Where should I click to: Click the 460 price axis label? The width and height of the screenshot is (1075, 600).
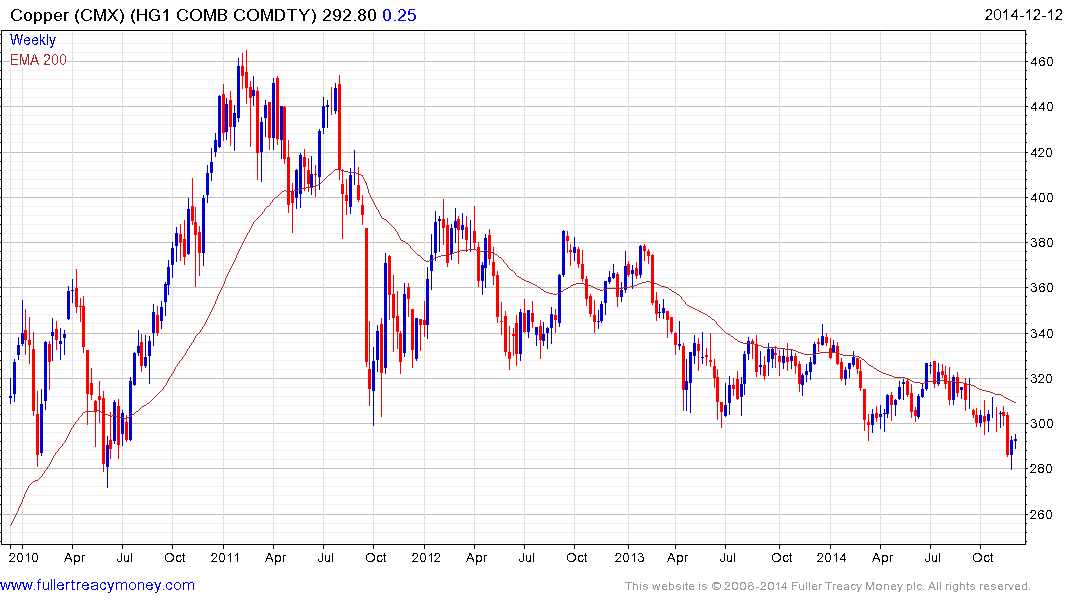point(1042,61)
